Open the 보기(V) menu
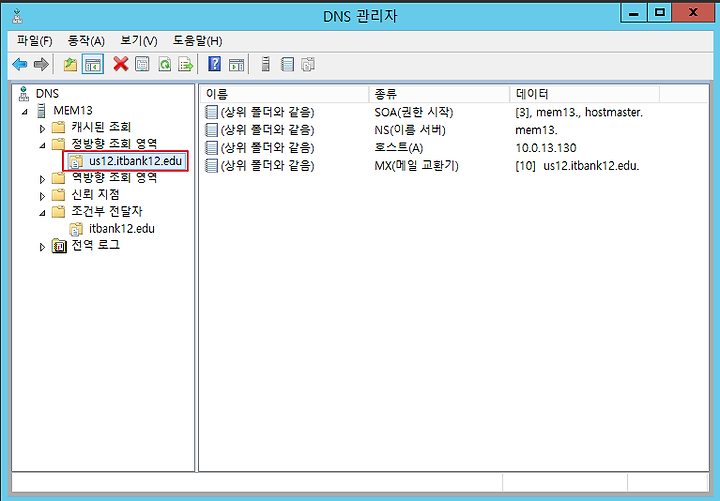The height and width of the screenshot is (501, 720). click(139, 41)
